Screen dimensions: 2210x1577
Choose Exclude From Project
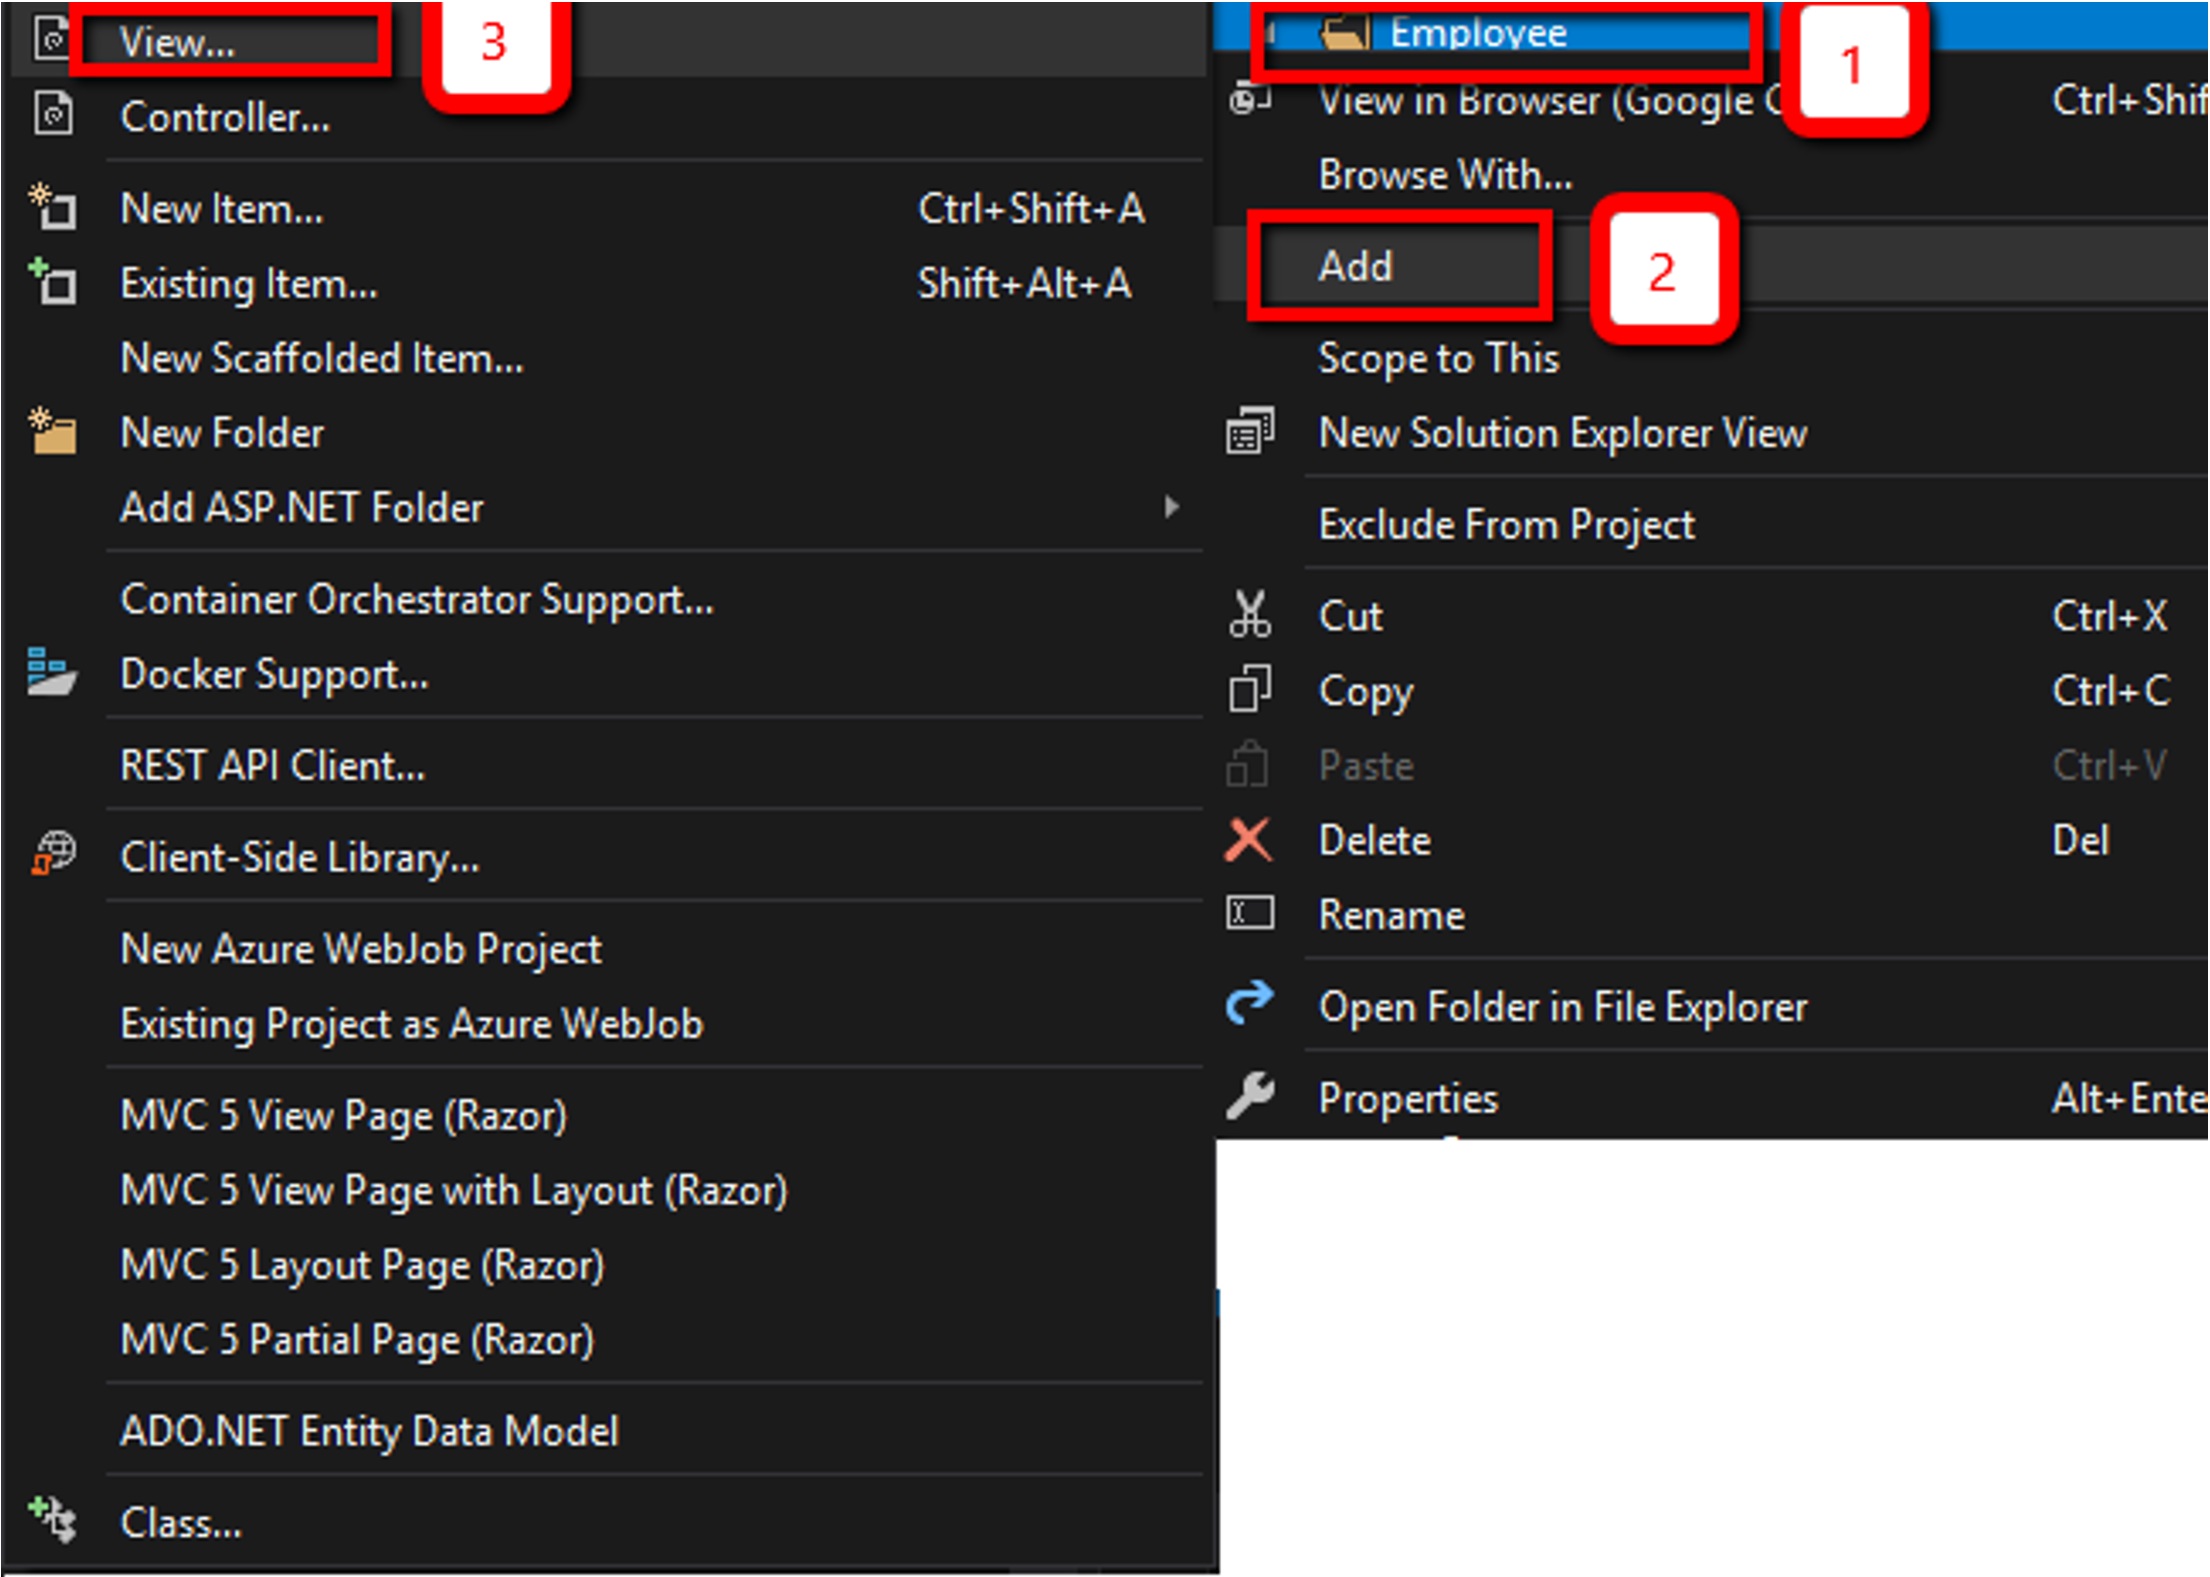click(1506, 524)
